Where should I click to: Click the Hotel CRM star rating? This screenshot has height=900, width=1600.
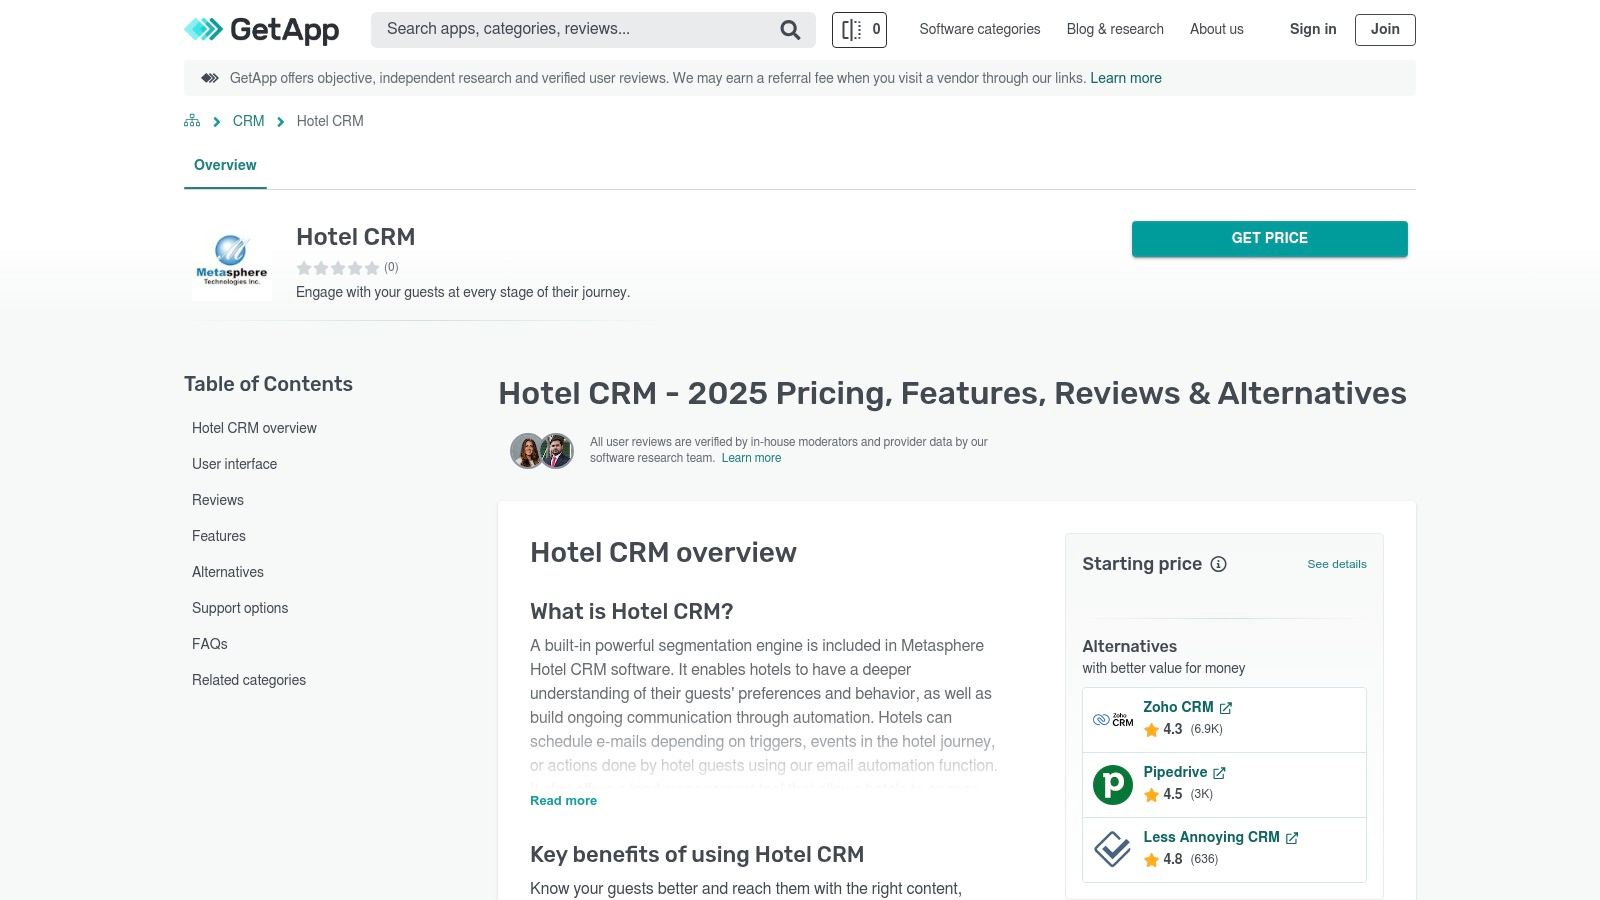pyautogui.click(x=338, y=268)
